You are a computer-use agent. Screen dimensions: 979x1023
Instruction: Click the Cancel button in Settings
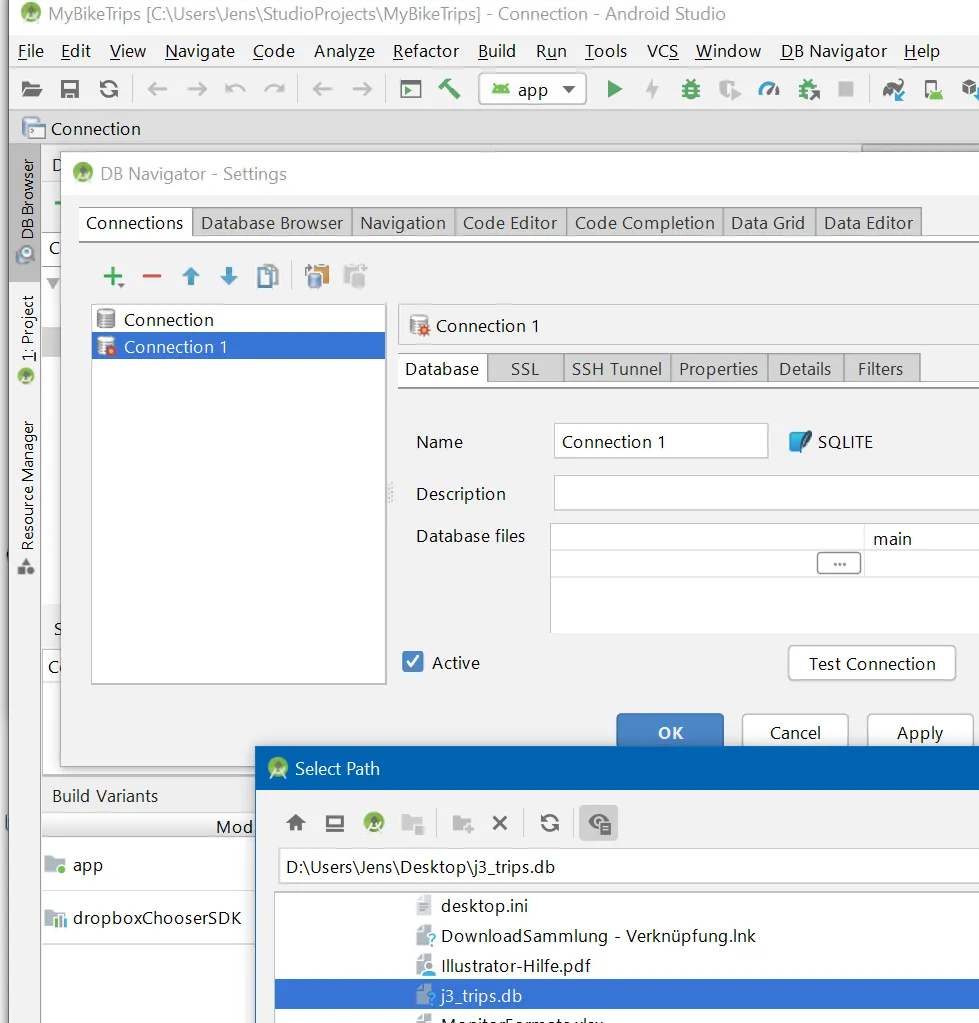pyautogui.click(x=795, y=732)
